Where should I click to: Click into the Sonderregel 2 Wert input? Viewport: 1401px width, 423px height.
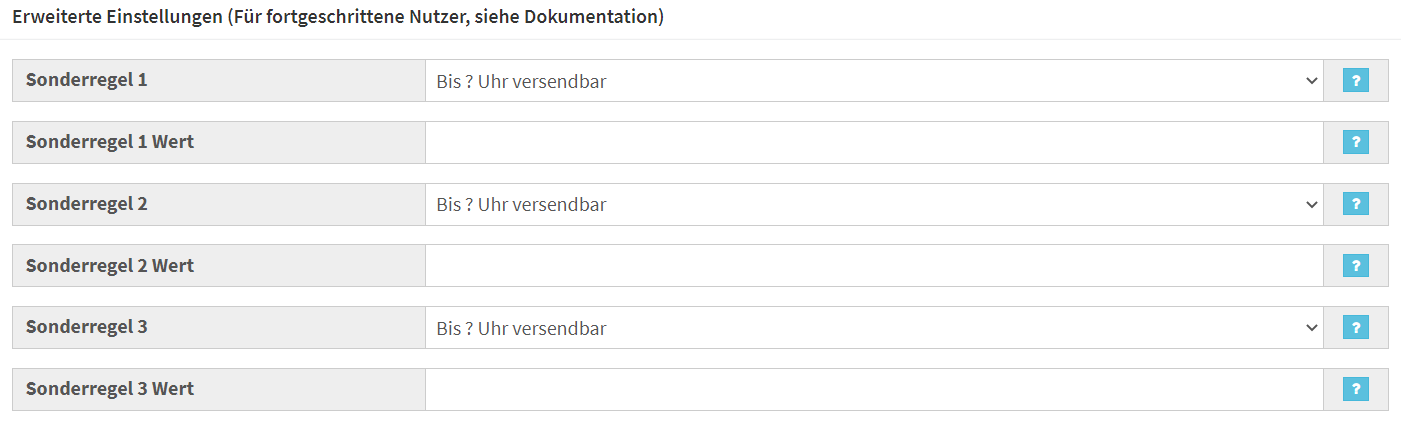[x=874, y=266]
